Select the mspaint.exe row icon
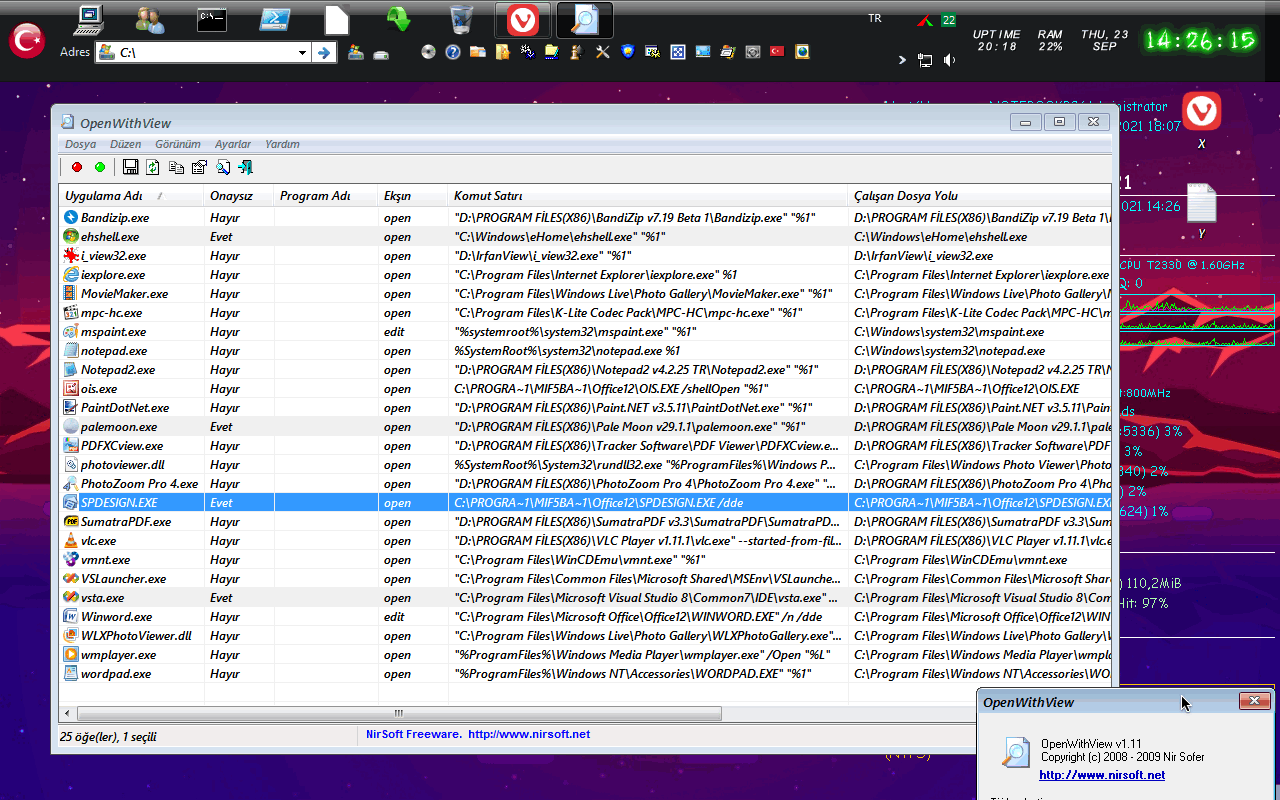Screen dimensions: 1280x800 point(71,331)
